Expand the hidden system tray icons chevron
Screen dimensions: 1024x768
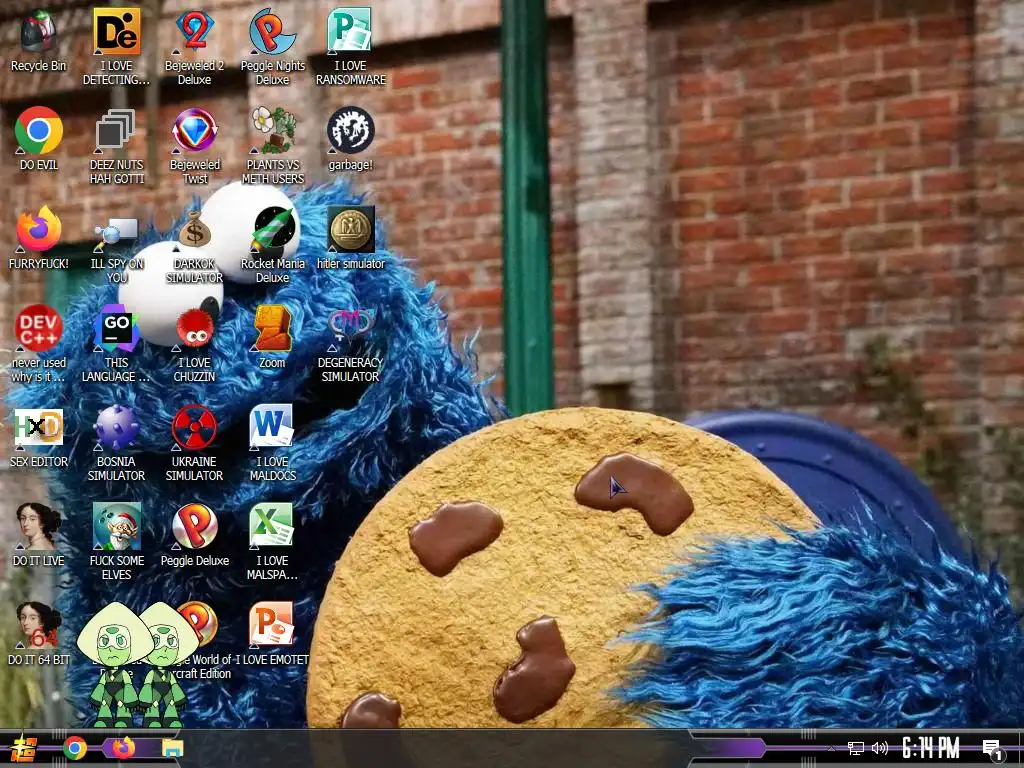point(831,748)
